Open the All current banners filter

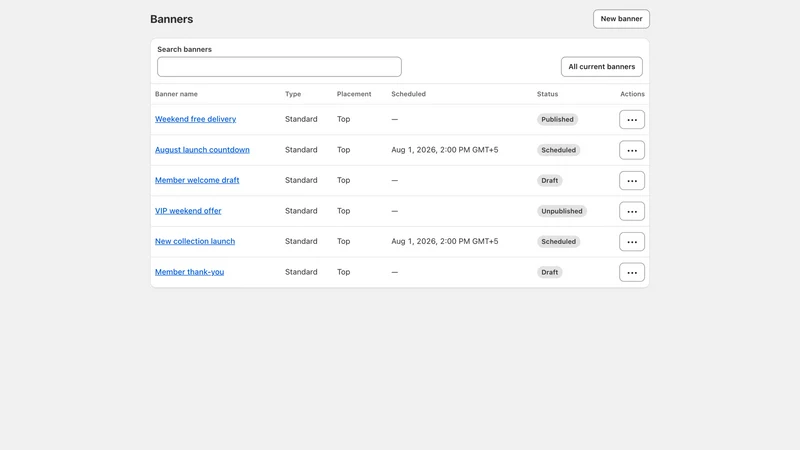(x=602, y=67)
